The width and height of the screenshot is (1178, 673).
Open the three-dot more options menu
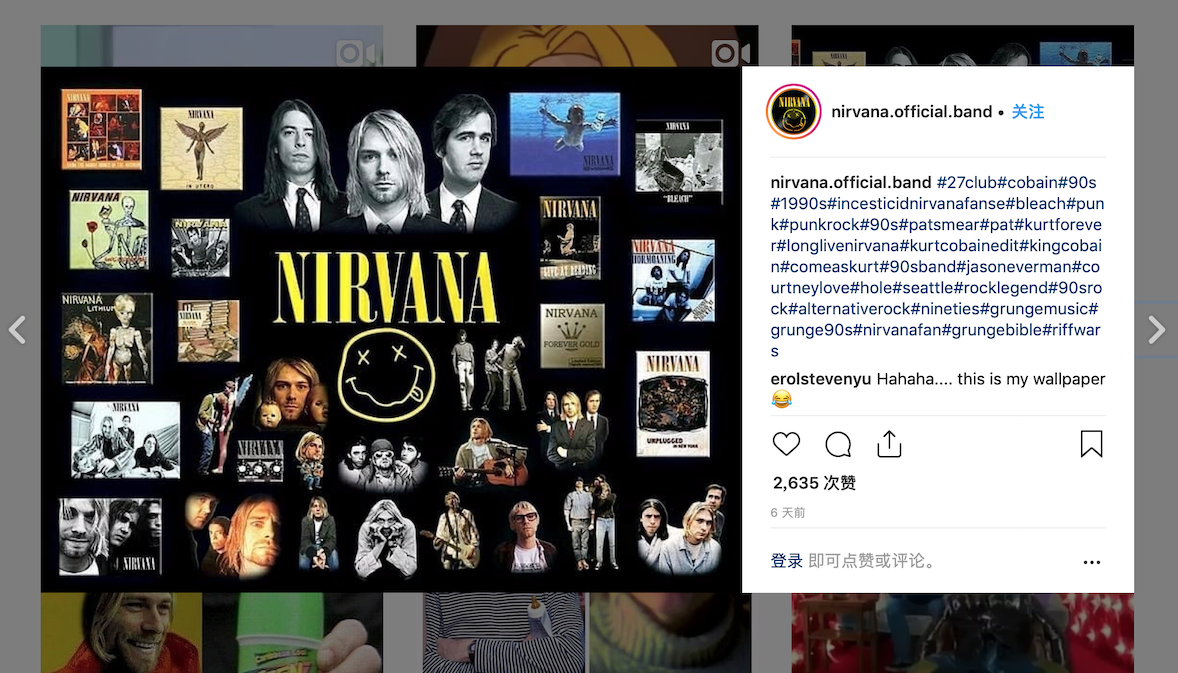pyautogui.click(x=1092, y=562)
